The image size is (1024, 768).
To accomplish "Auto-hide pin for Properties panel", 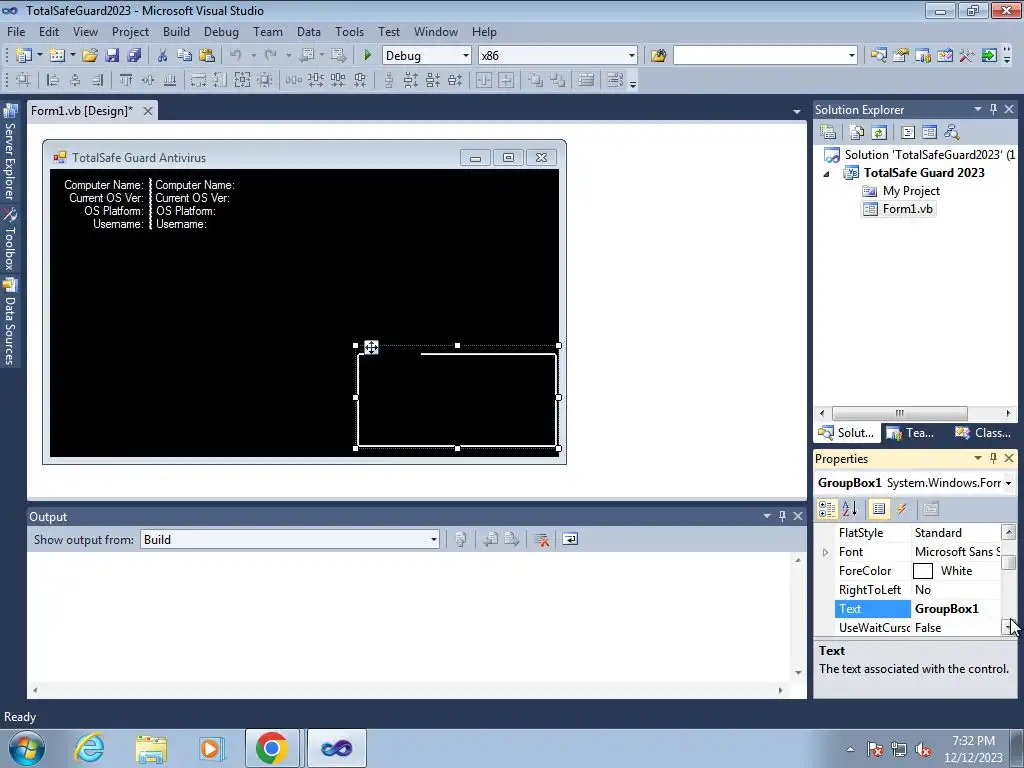I will pyautogui.click(x=993, y=458).
